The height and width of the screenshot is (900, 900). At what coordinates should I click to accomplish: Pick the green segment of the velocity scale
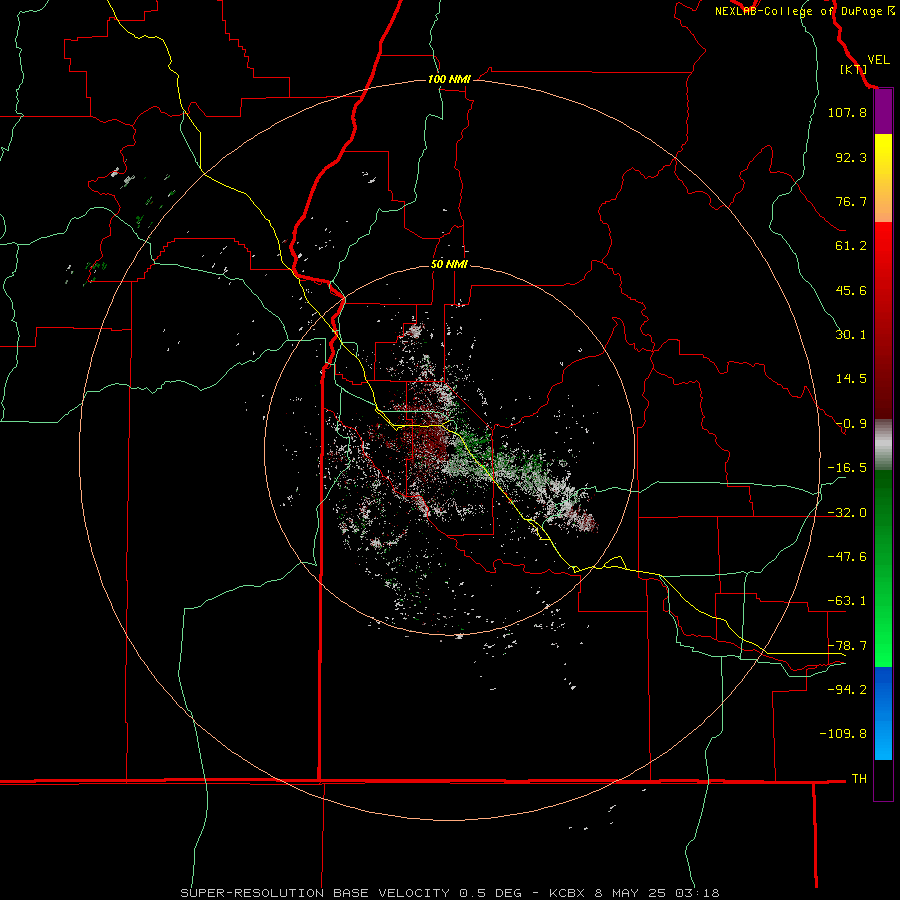click(x=883, y=568)
